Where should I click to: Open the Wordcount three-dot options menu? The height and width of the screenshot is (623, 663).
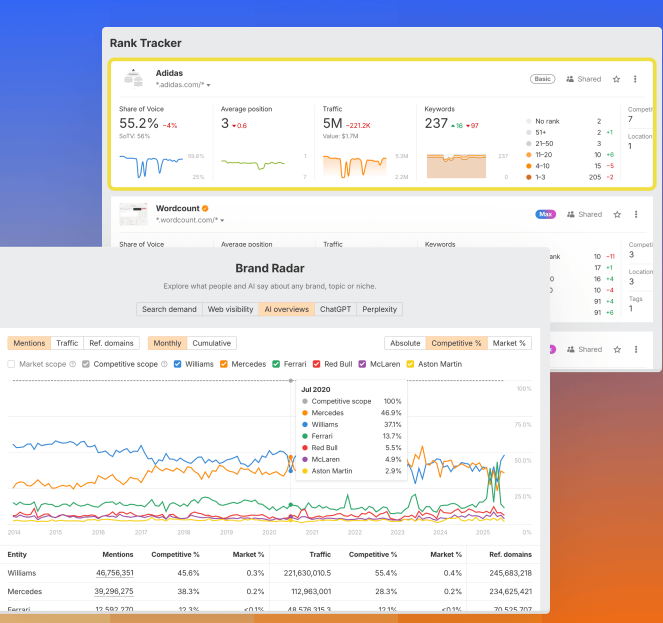[635, 214]
